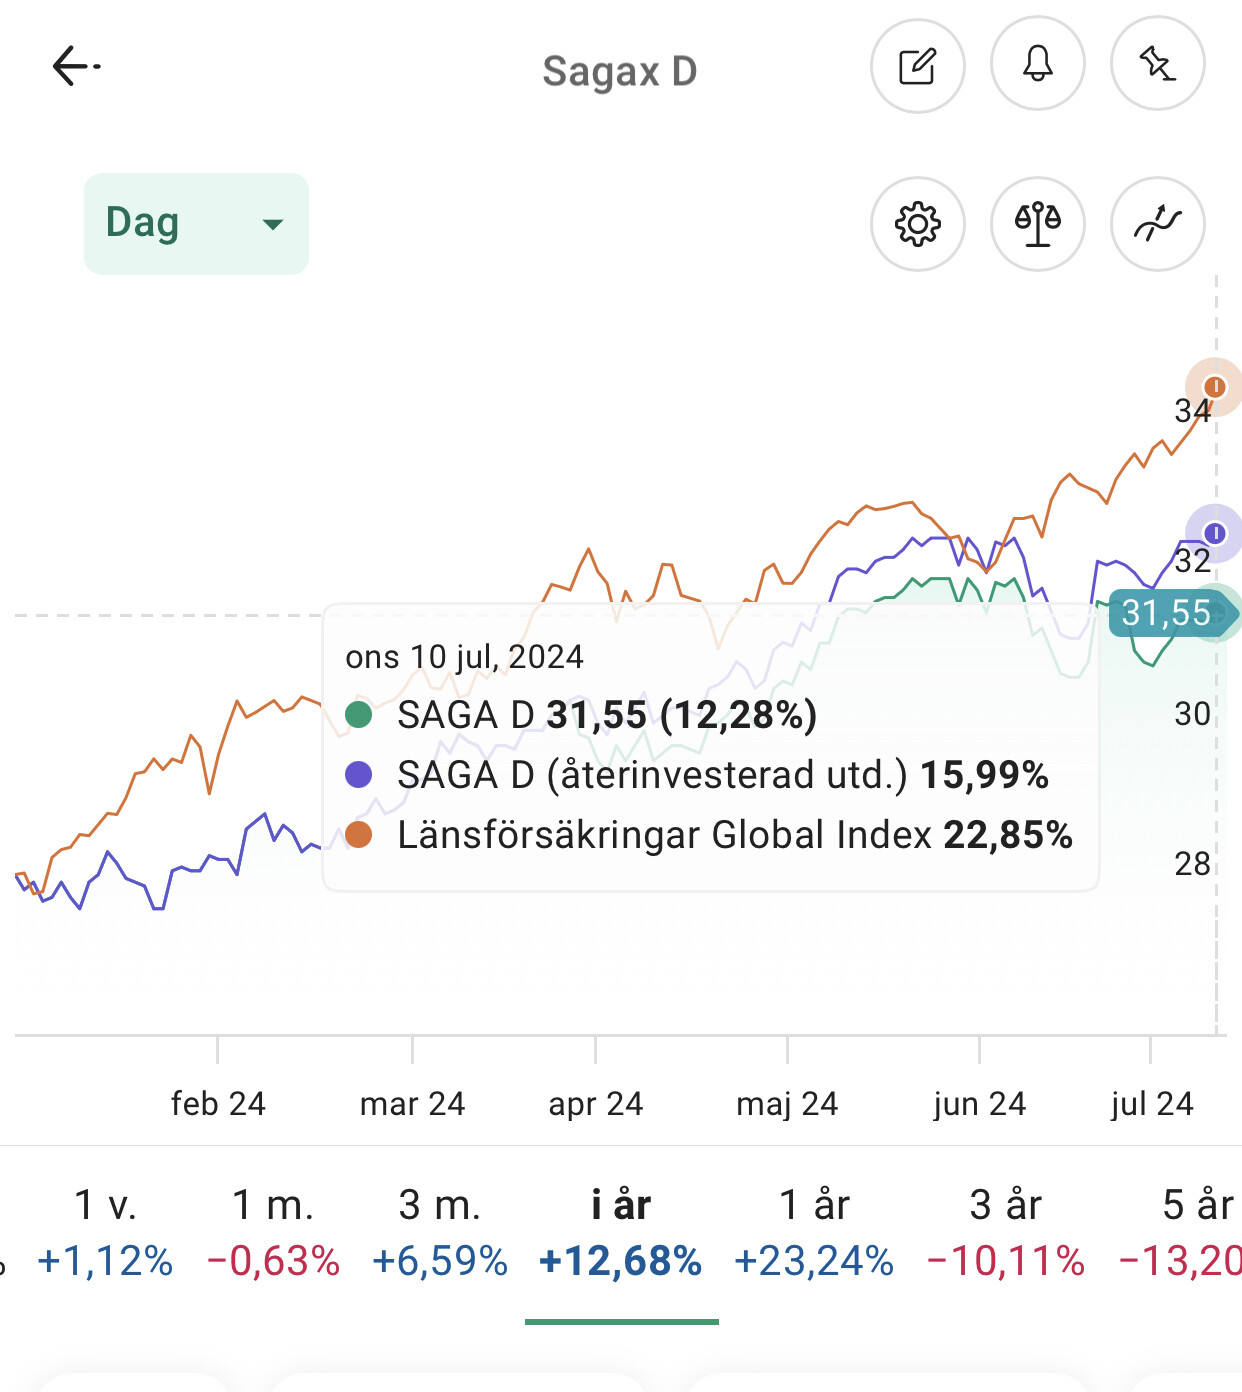Image resolution: width=1242 pixels, height=1392 pixels.
Task: Click the 31,55 price label
Action: coord(1167,612)
